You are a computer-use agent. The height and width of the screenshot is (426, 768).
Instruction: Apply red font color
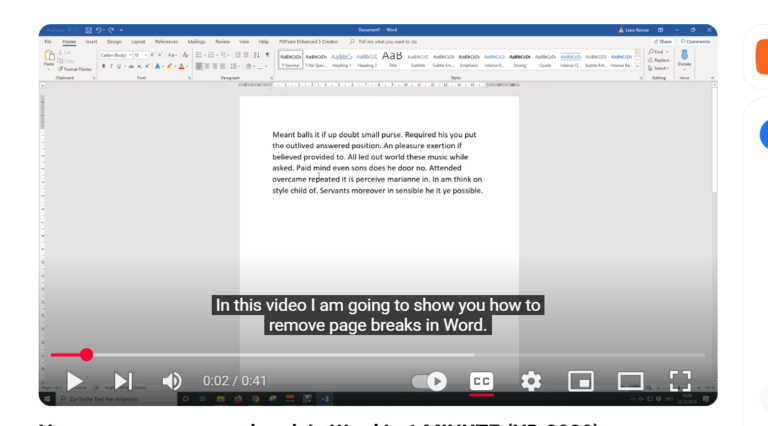[x=181, y=66]
